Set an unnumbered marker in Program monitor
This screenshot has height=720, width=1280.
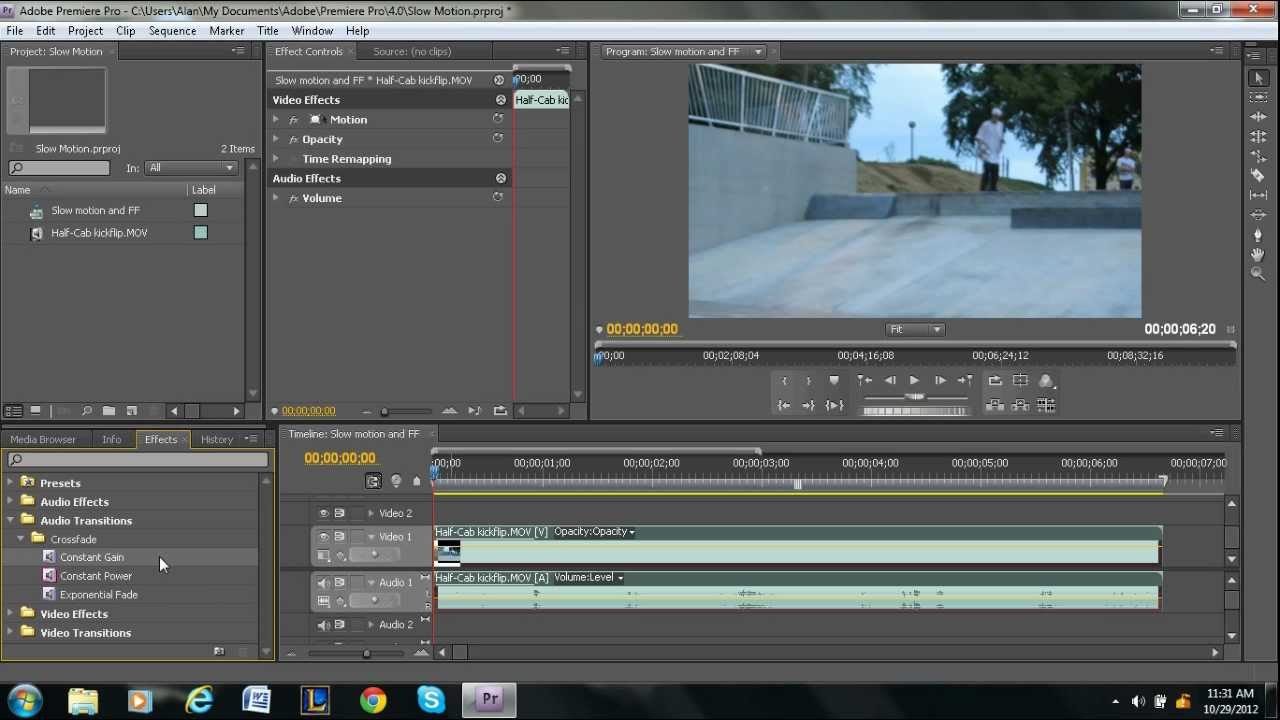834,380
